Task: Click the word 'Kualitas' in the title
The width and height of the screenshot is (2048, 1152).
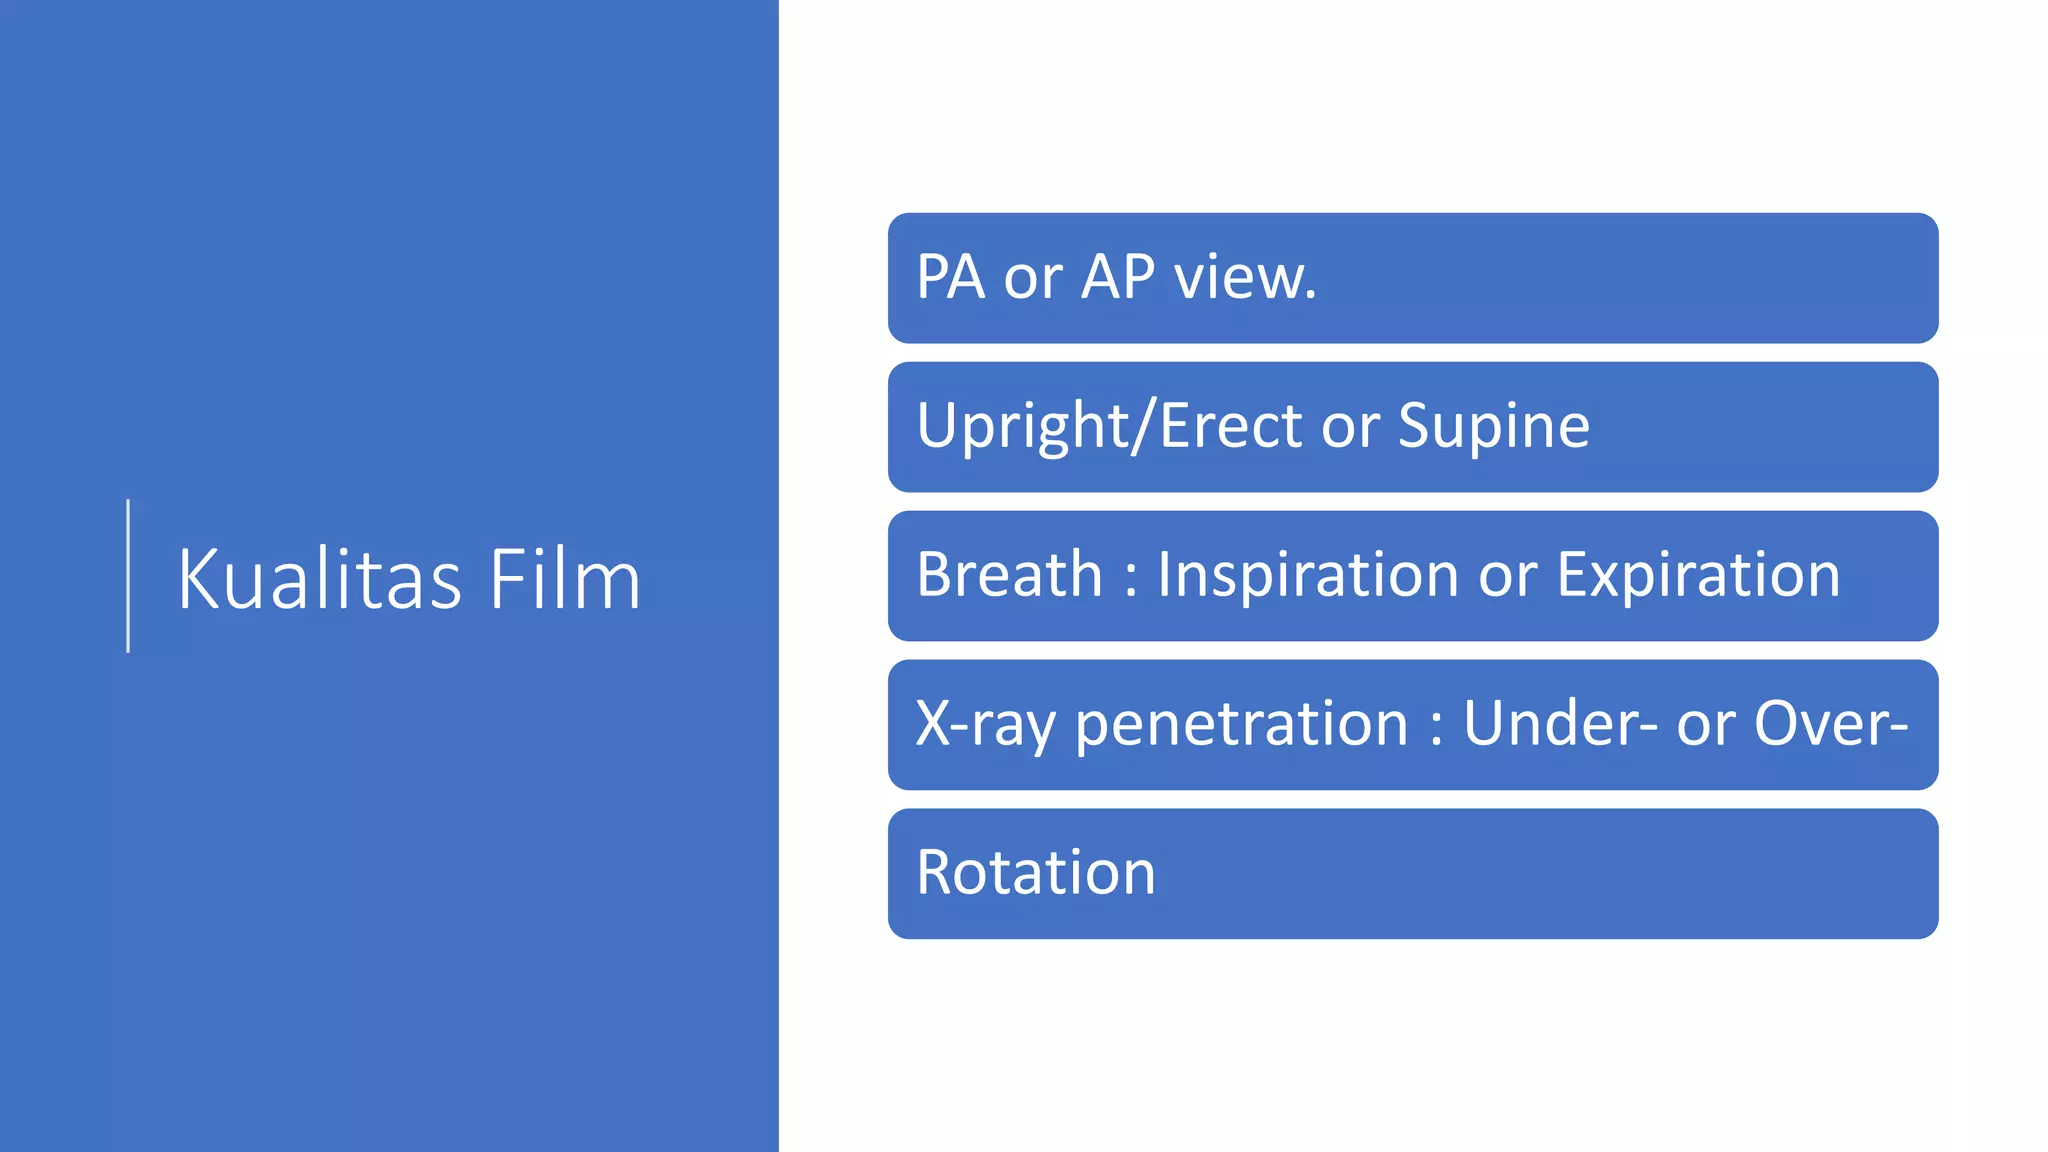Action: [x=320, y=578]
